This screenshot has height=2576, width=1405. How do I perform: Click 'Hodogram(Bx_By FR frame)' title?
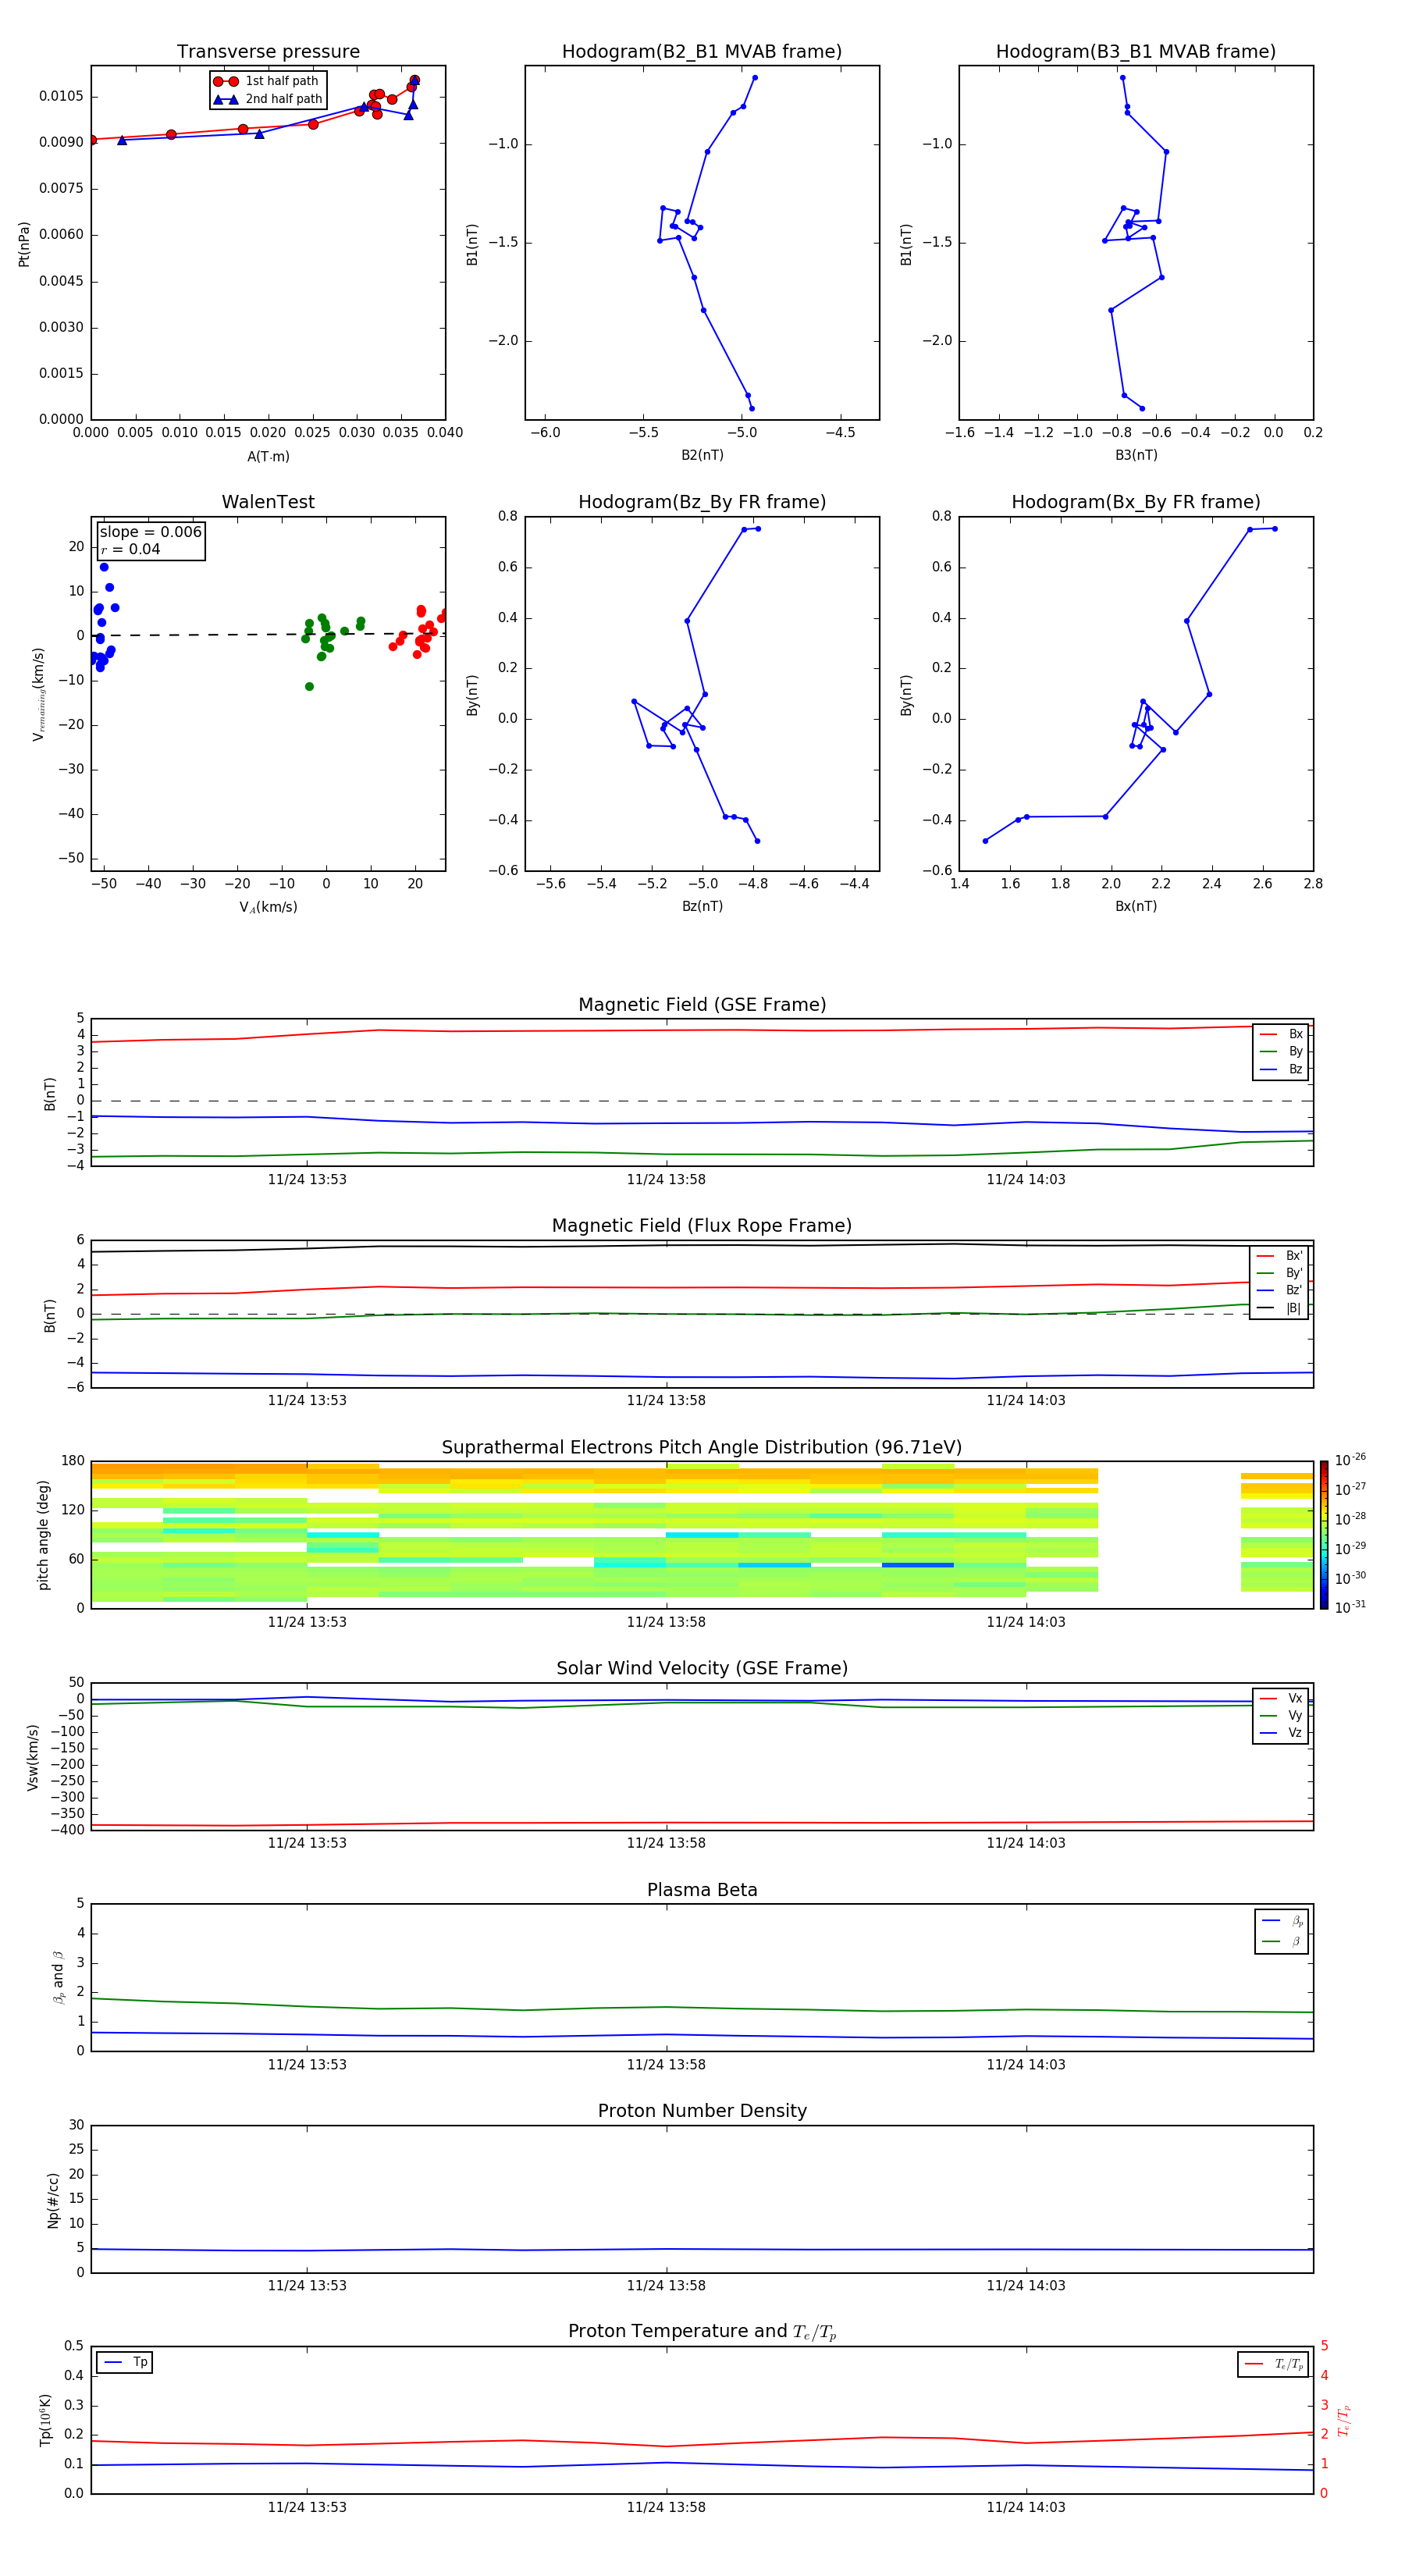(x=1136, y=502)
